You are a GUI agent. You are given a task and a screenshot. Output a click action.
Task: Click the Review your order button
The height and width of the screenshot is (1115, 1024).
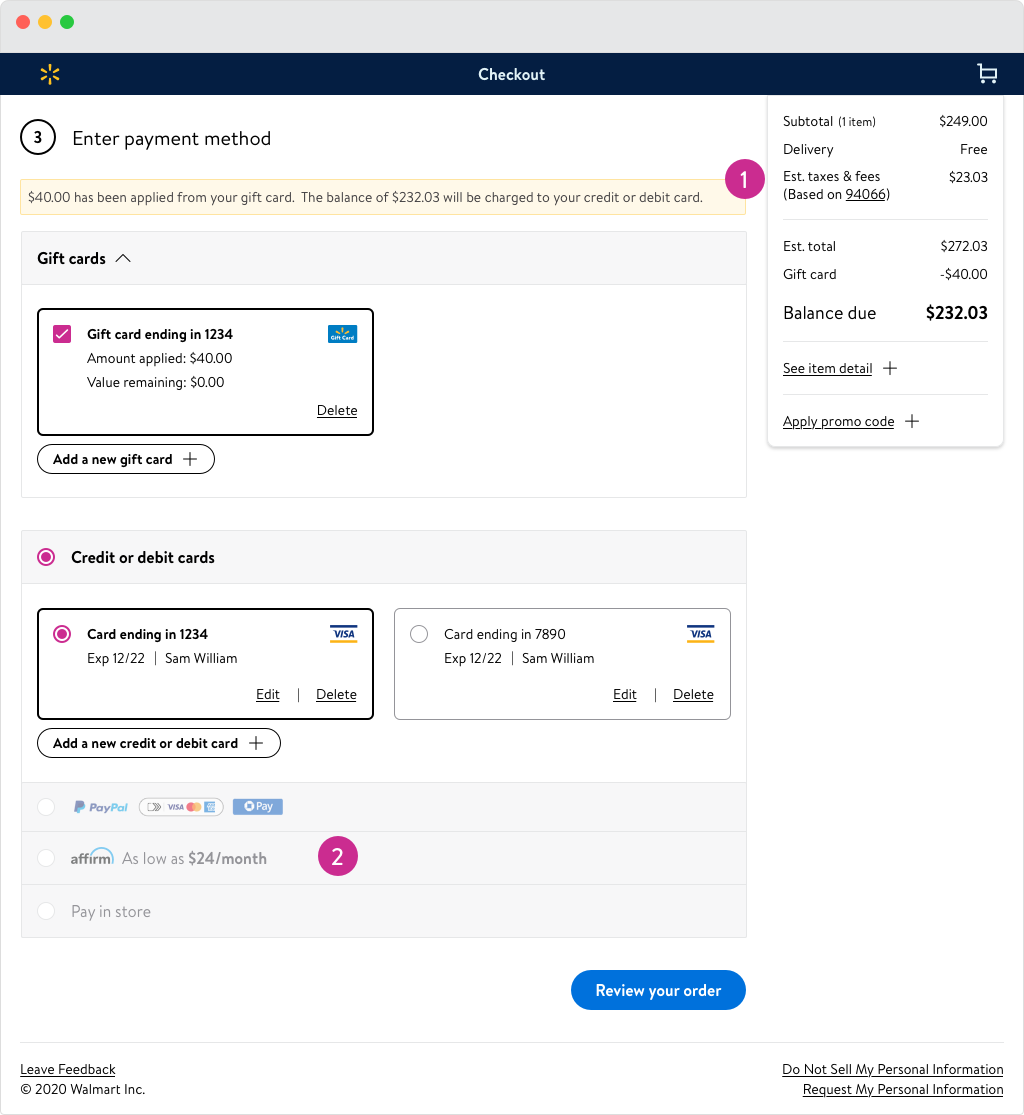tap(658, 990)
